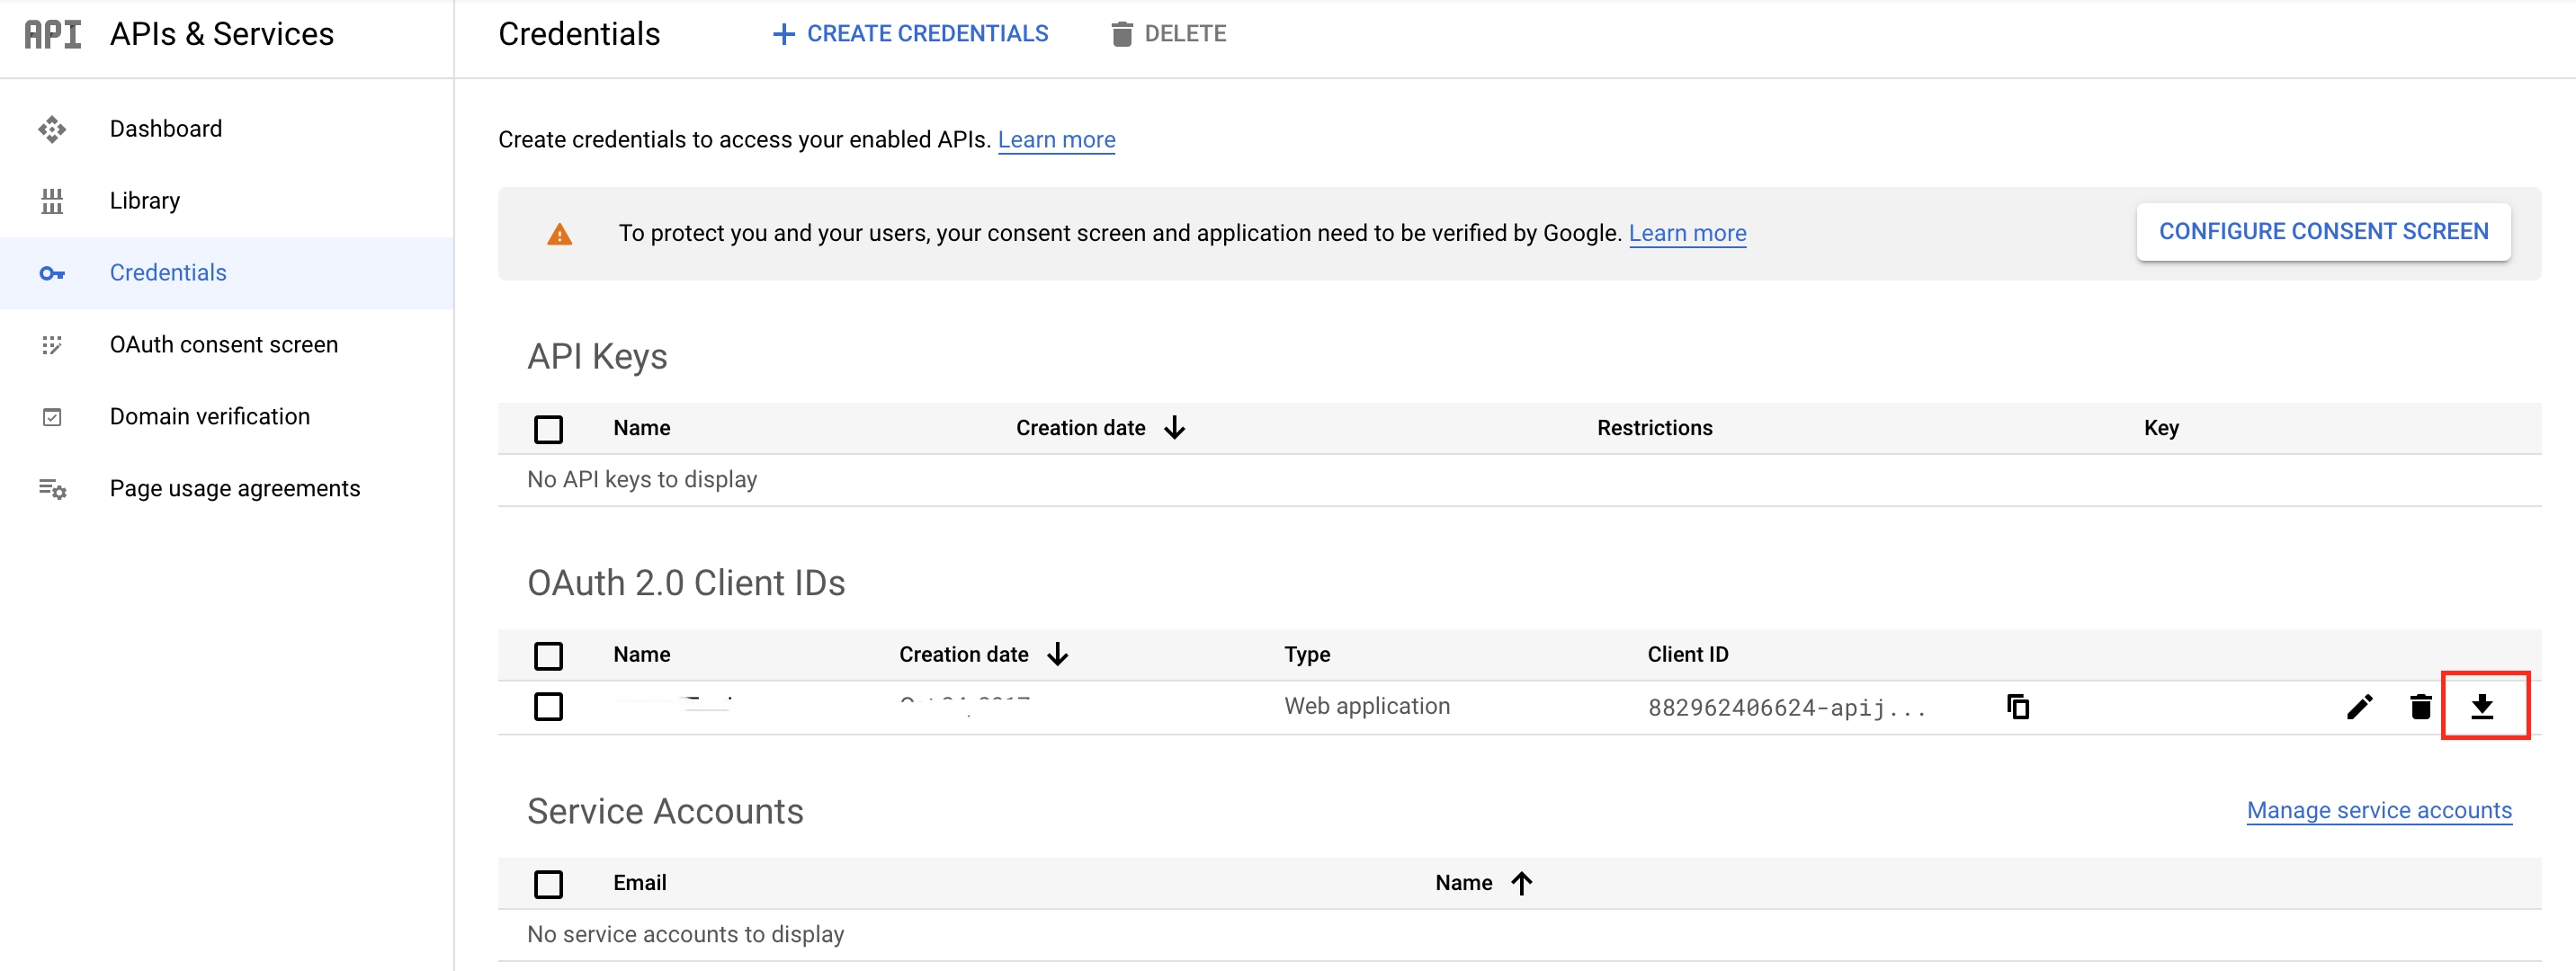Viewport: 2576px width, 971px height.
Task: Check the select-all box in the OAuth 2.0 Client IDs header
Action: (x=548, y=656)
